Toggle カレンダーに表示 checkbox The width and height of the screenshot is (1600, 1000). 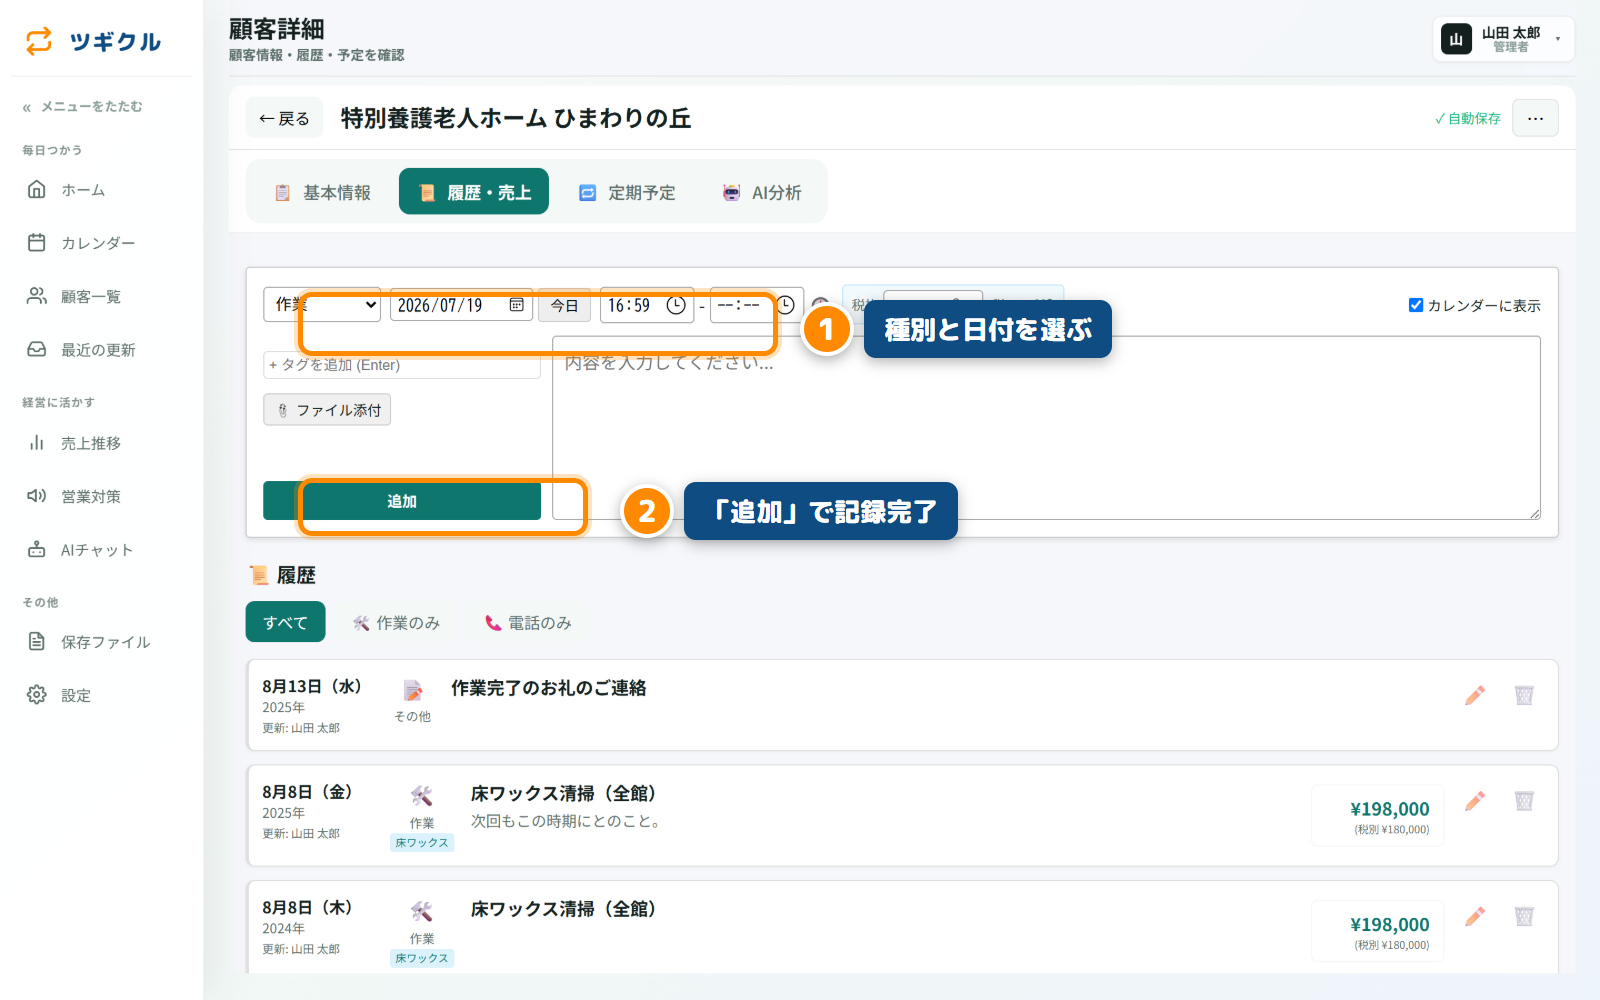[x=1415, y=305]
